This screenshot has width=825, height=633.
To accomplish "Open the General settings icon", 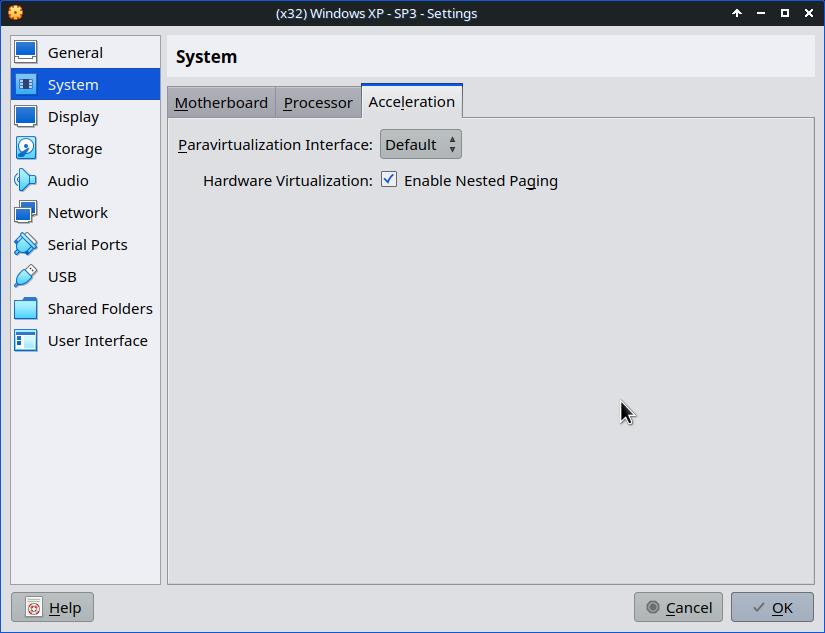I will click(x=25, y=52).
